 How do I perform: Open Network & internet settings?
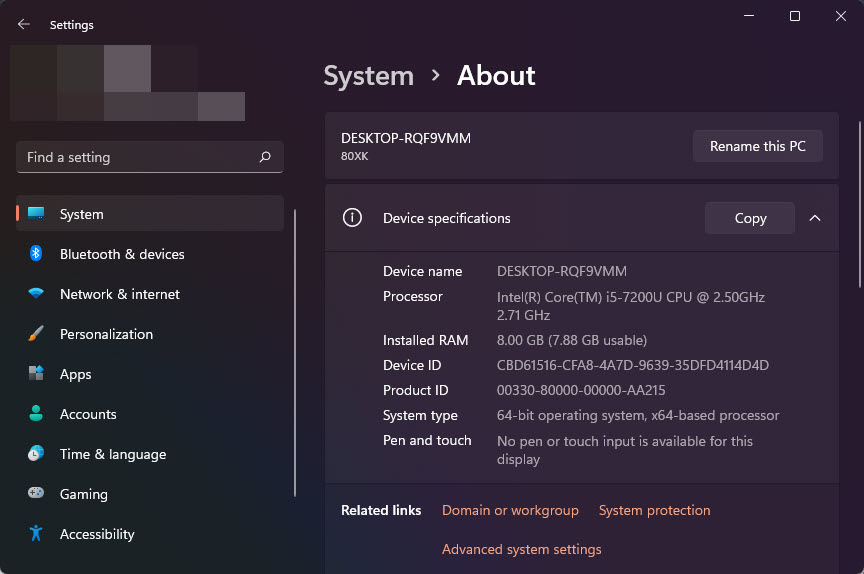[150, 294]
